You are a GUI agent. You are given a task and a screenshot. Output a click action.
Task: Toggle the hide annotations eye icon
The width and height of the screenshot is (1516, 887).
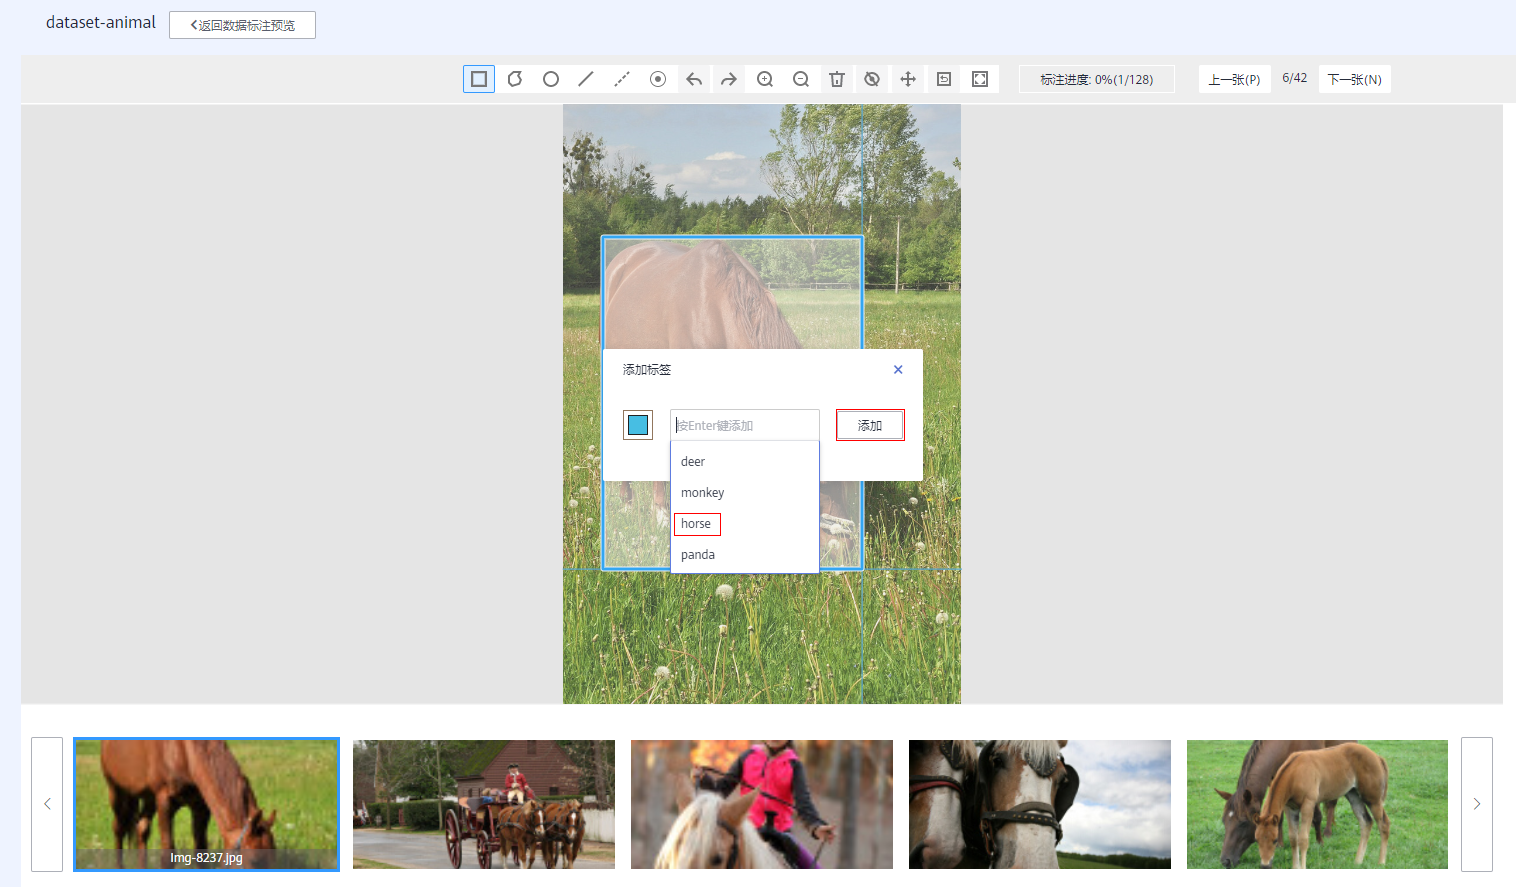pos(872,79)
